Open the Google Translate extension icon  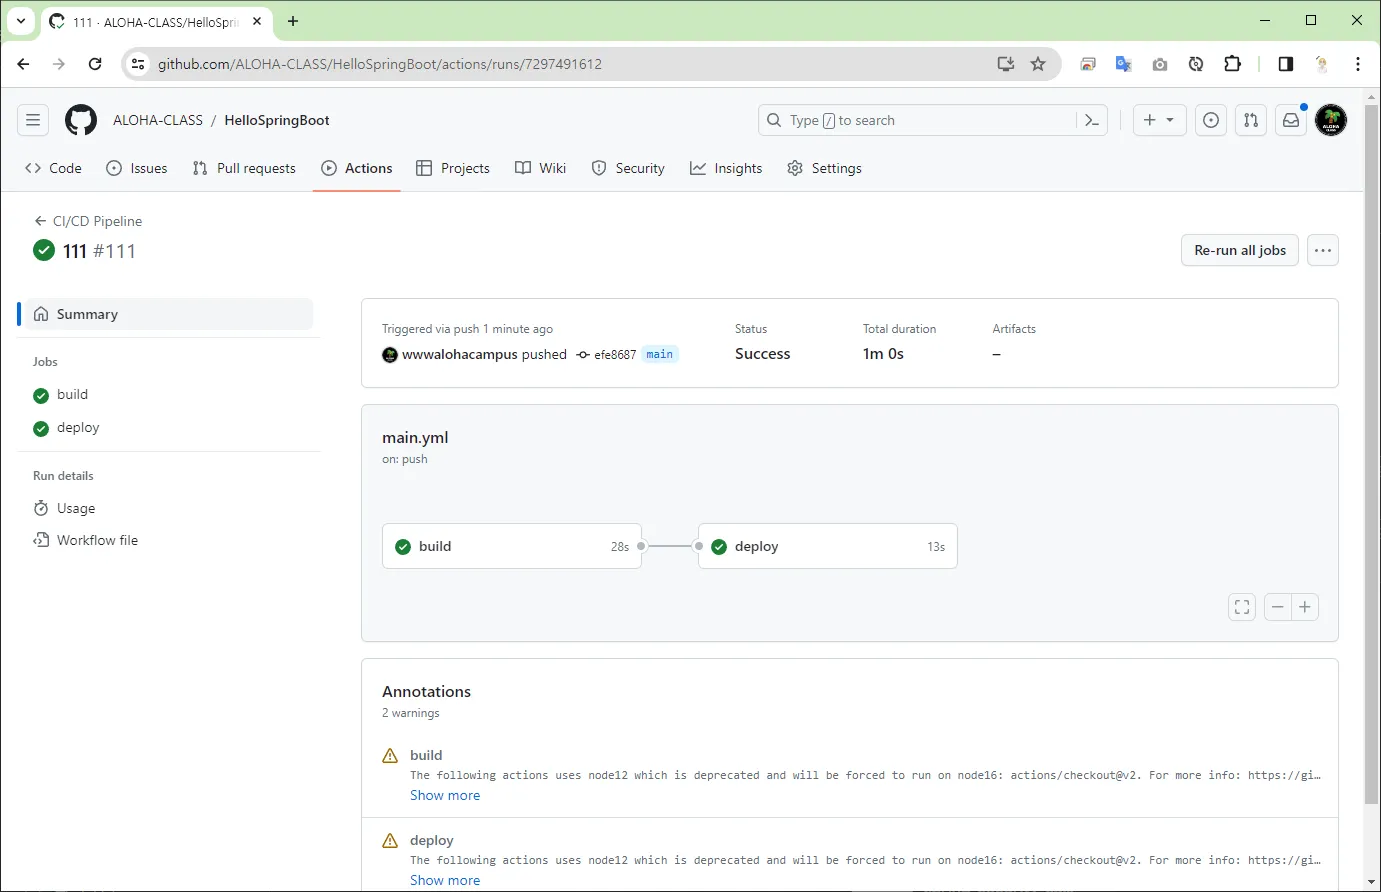[x=1124, y=64]
